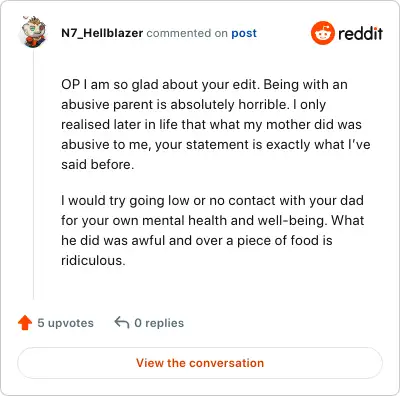
Task: Click the first paragraph starting "OP I am"
Action: tap(216, 124)
